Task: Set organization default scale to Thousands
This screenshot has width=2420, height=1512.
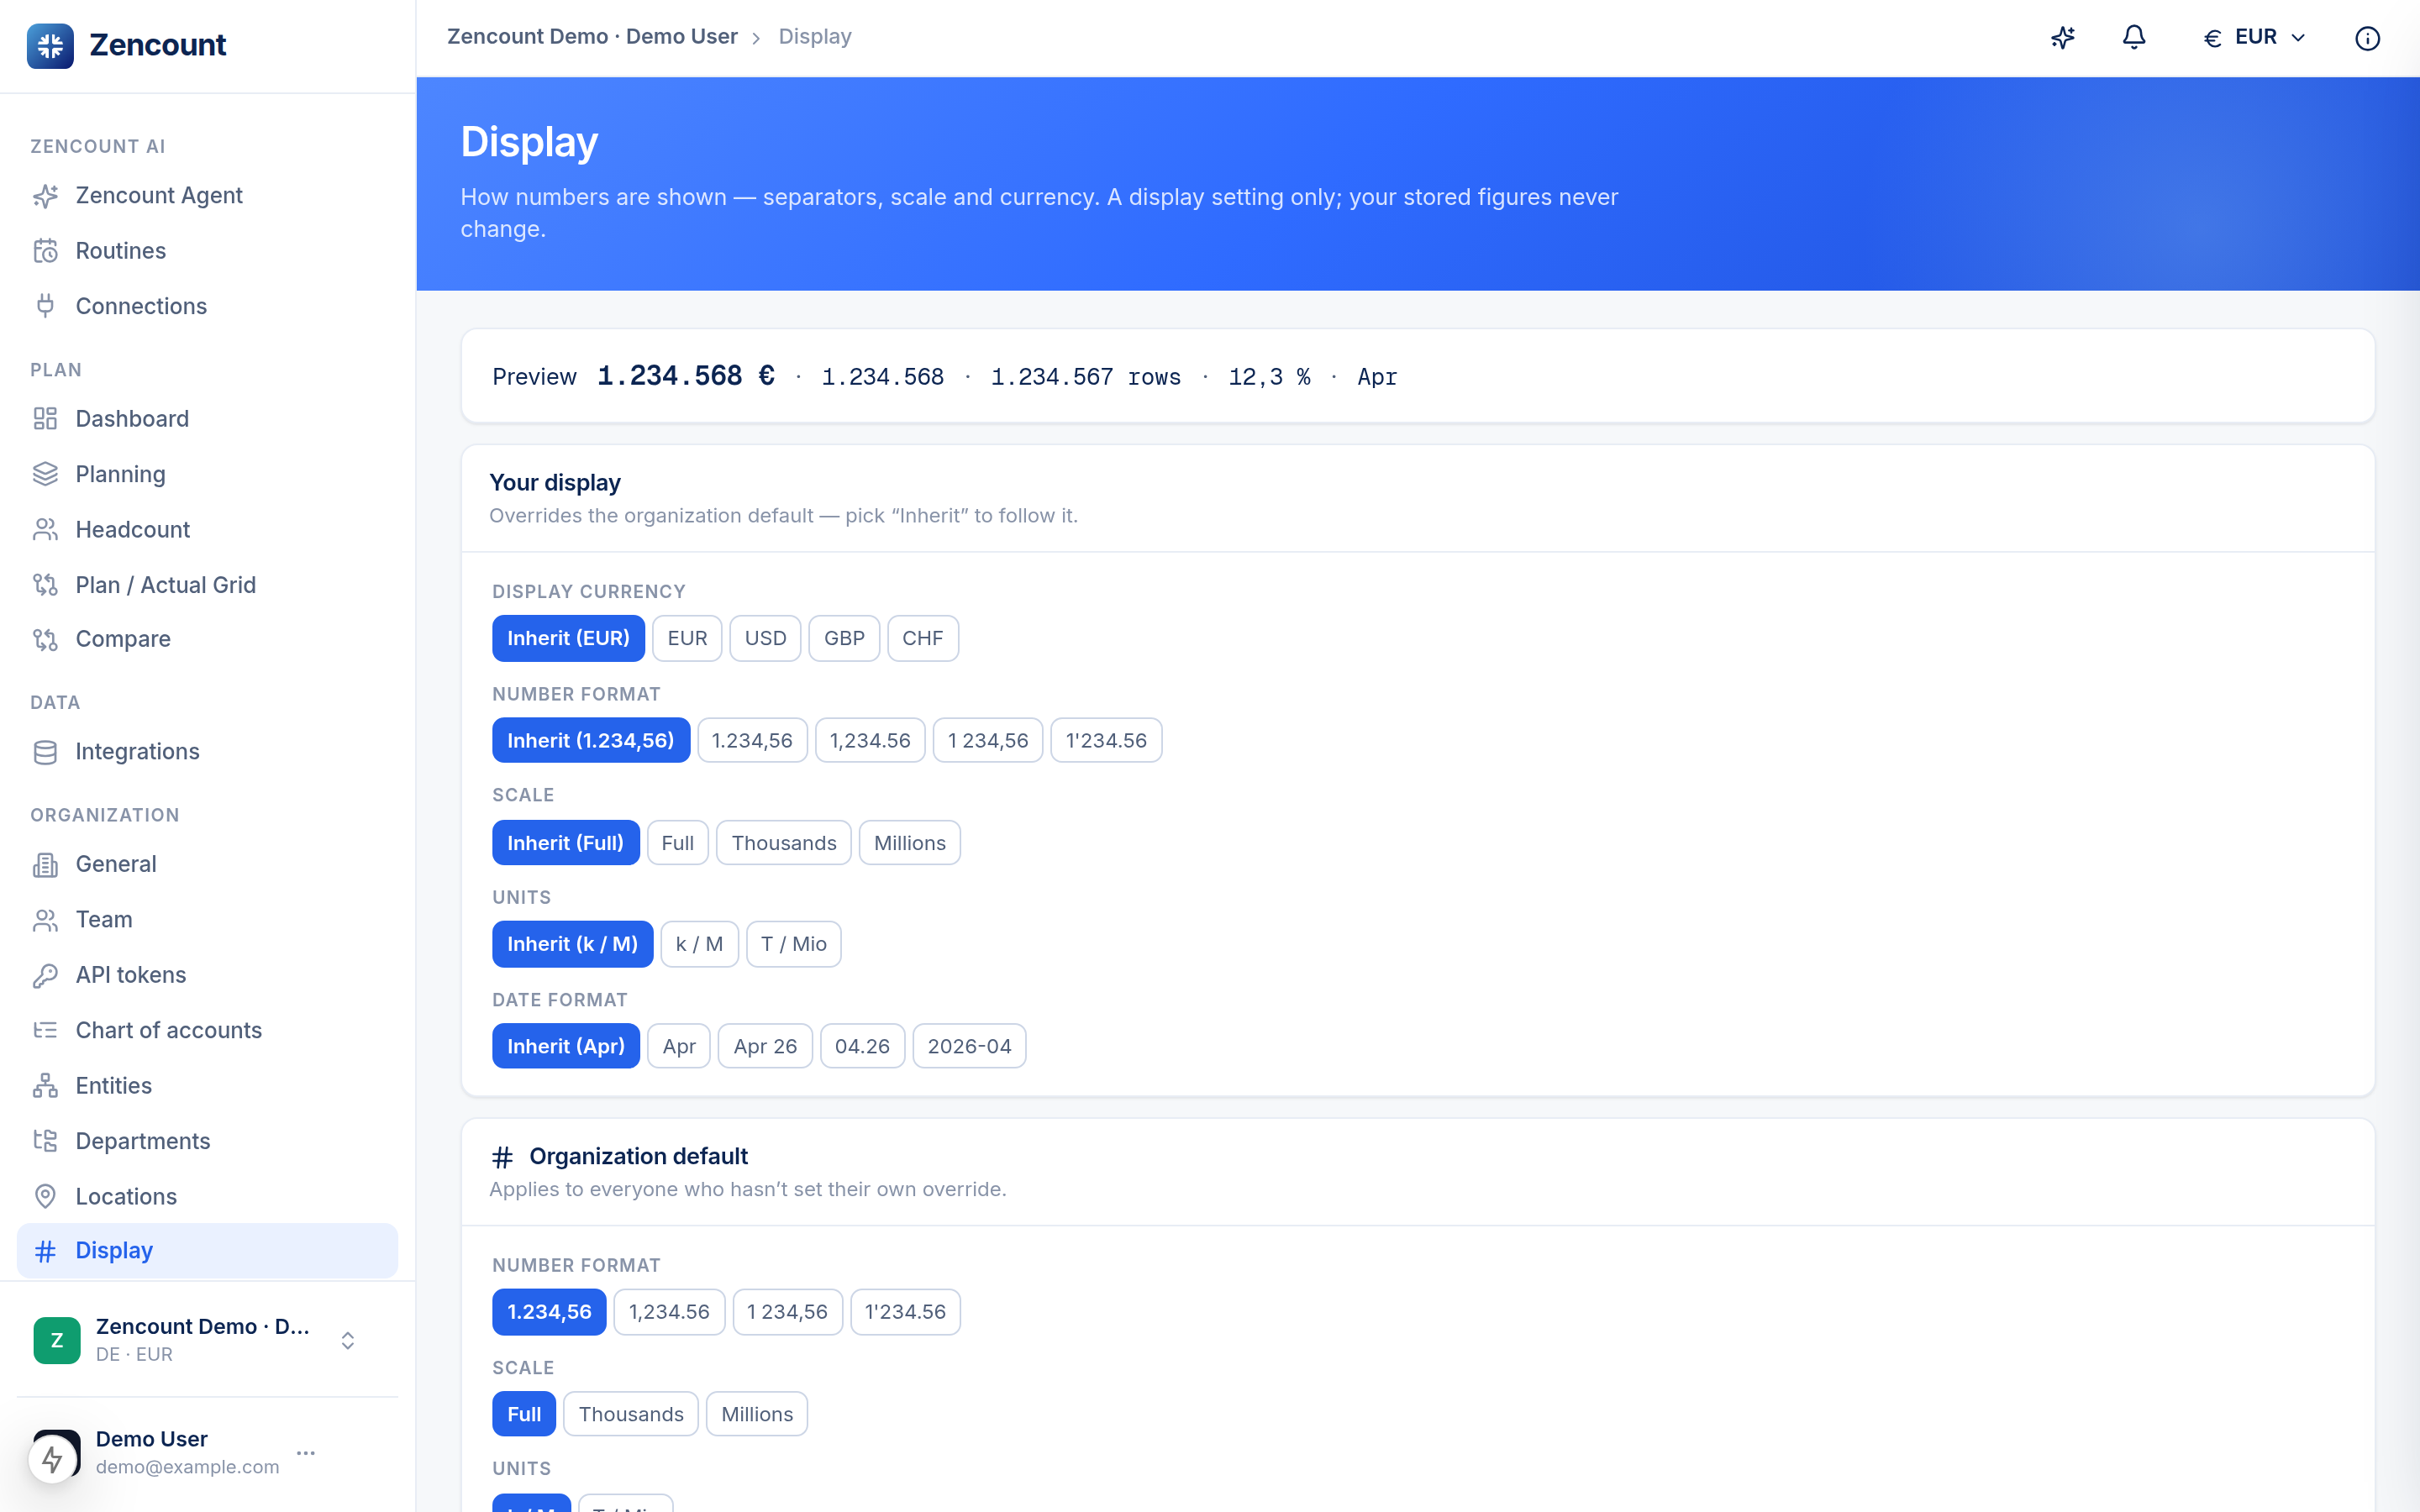Action: click(631, 1414)
